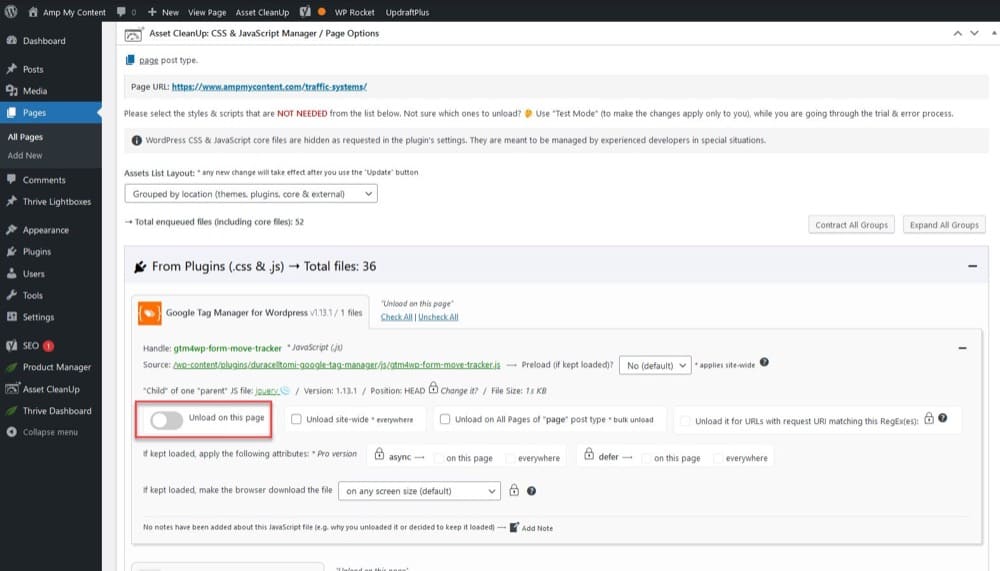Open Asset CleanUp in admin bar
1000x571 pixels.
[262, 12]
